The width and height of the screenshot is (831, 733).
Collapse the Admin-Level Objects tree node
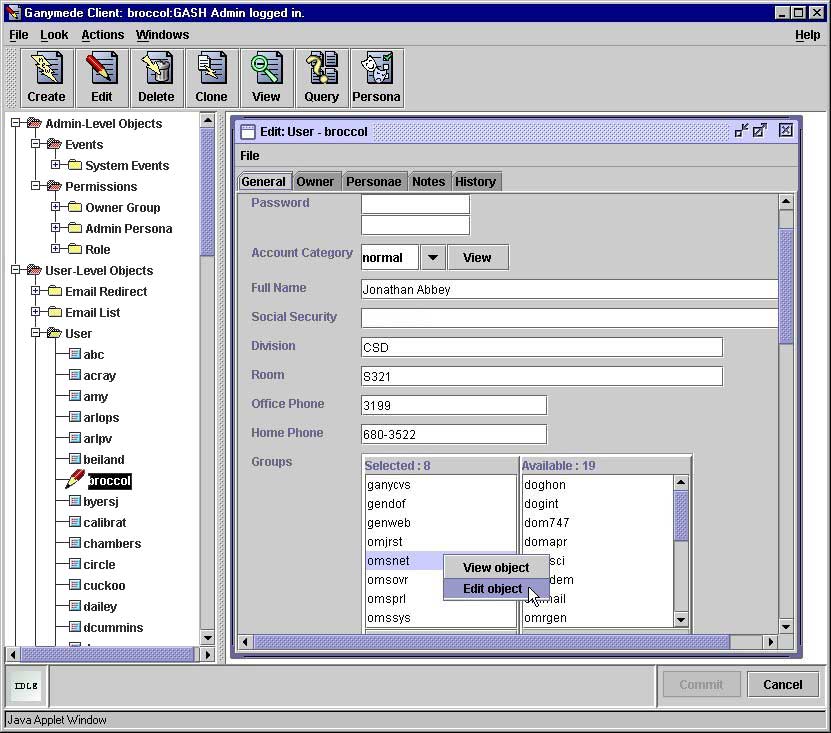[16, 124]
